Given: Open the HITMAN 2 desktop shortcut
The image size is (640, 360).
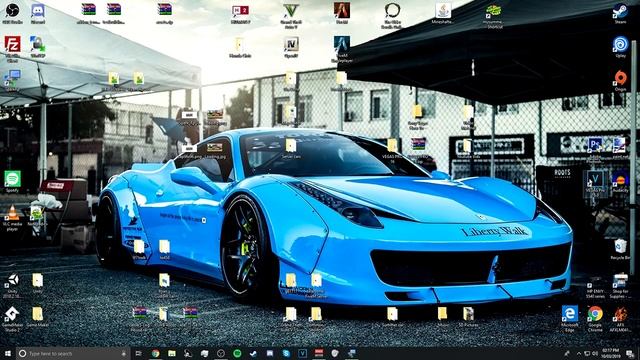Looking at the screenshot, I should (240, 13).
